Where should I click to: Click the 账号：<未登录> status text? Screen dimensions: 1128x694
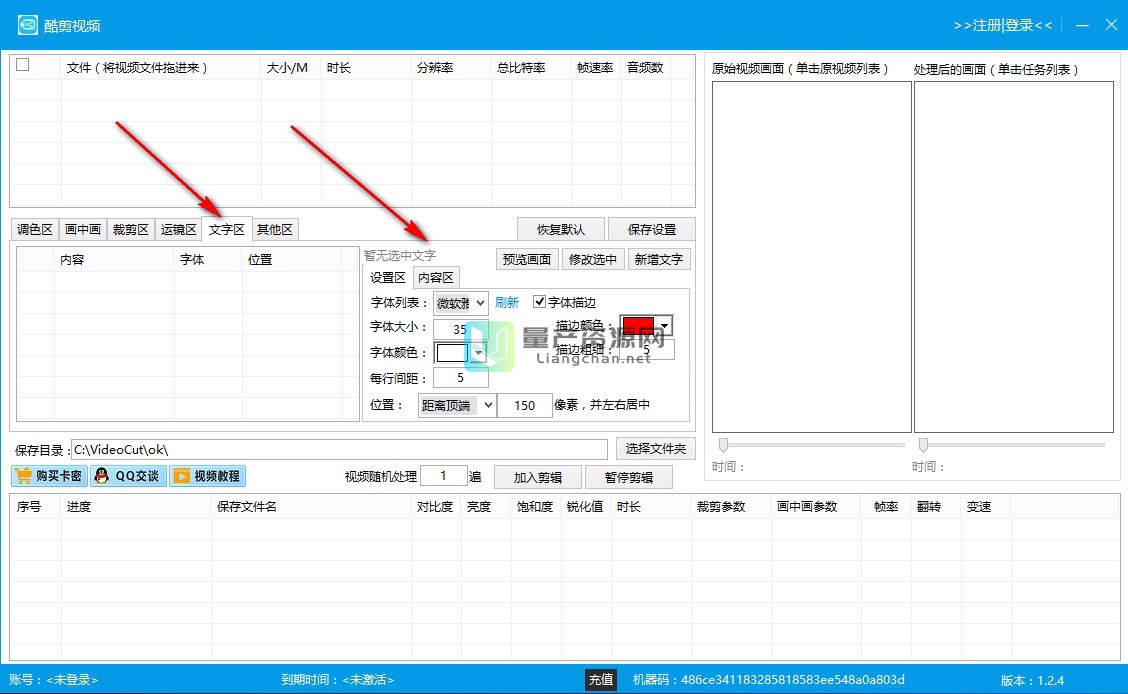point(53,679)
